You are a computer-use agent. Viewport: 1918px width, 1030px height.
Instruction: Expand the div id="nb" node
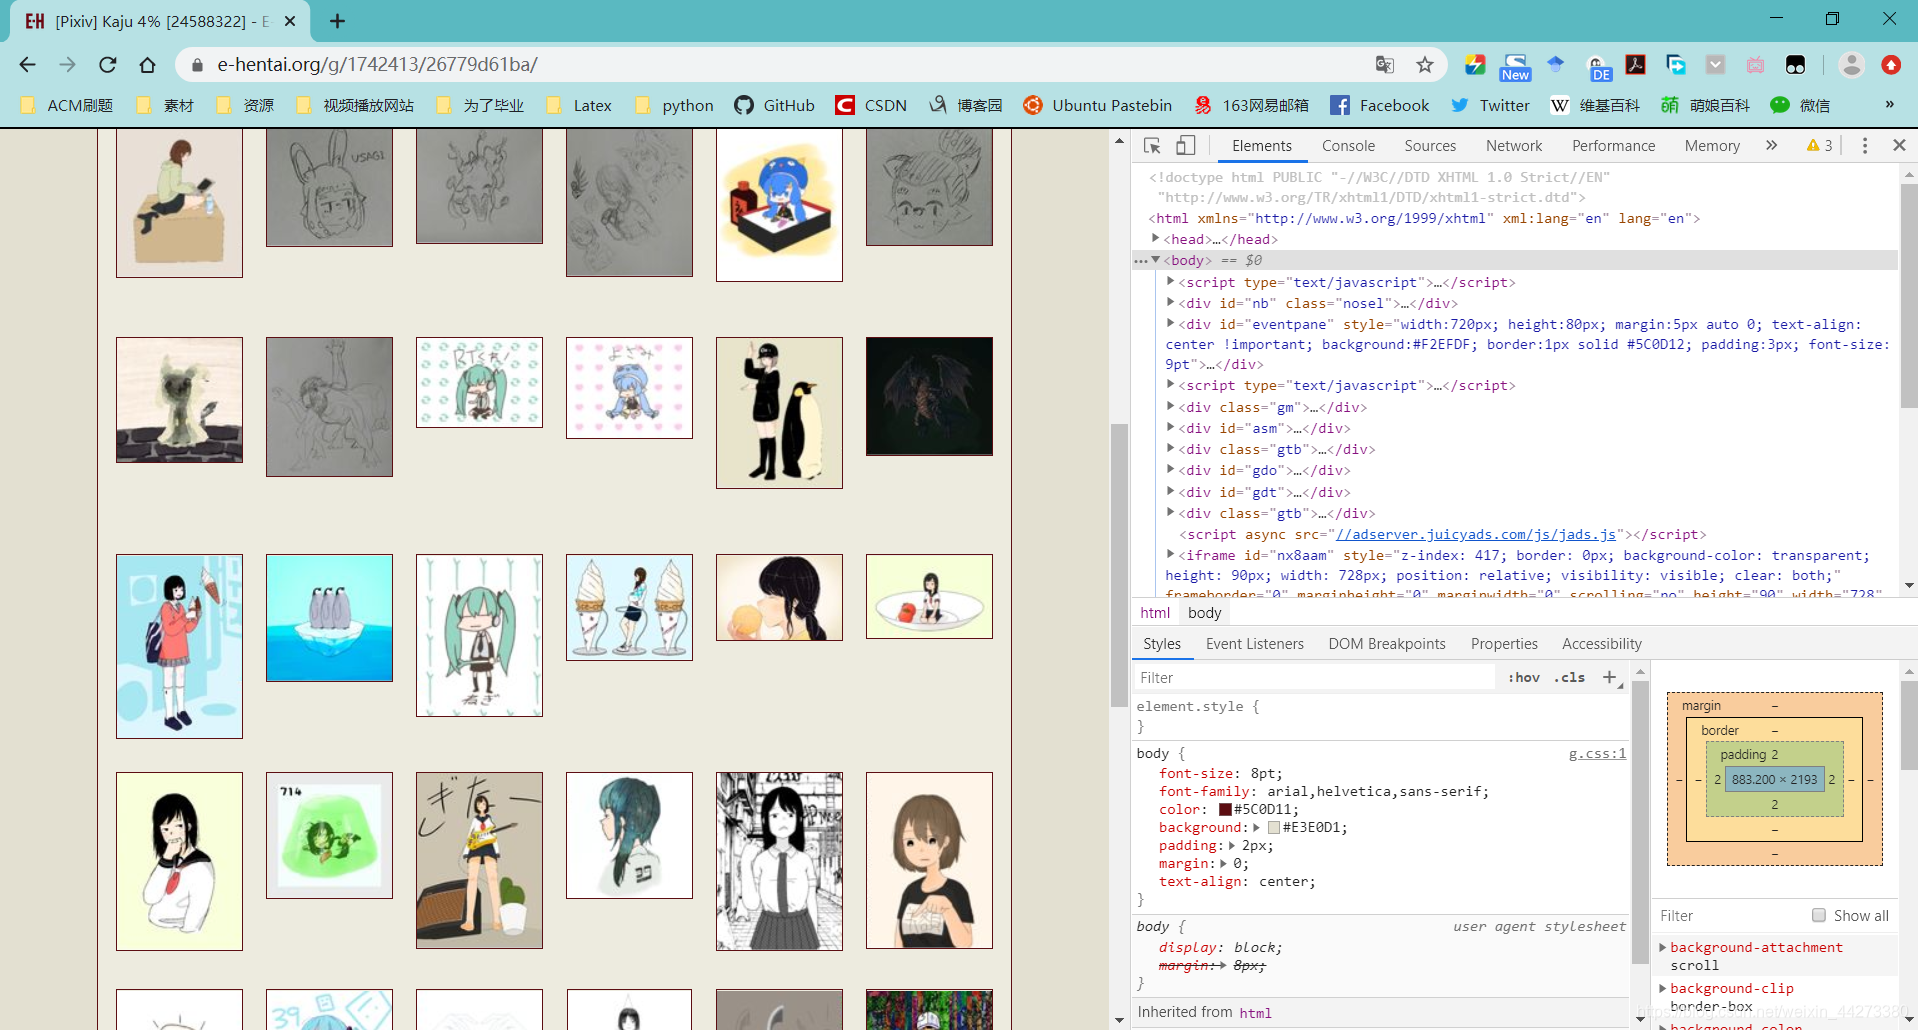pyautogui.click(x=1170, y=303)
